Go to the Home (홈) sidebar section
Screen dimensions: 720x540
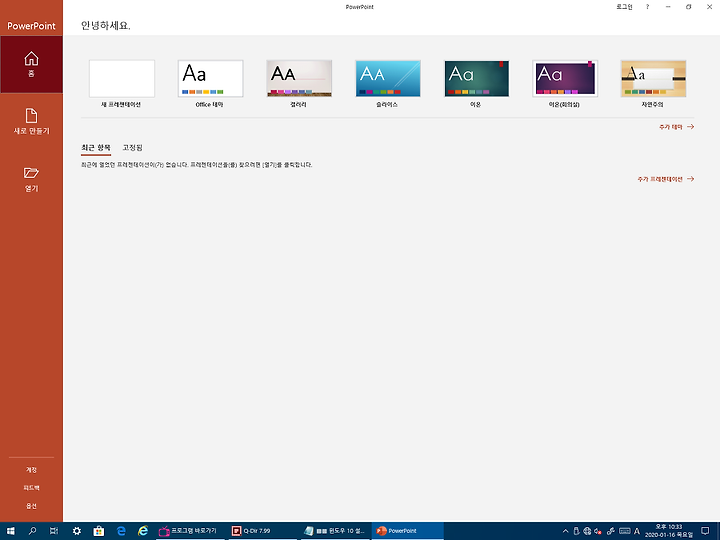pyautogui.click(x=31, y=65)
